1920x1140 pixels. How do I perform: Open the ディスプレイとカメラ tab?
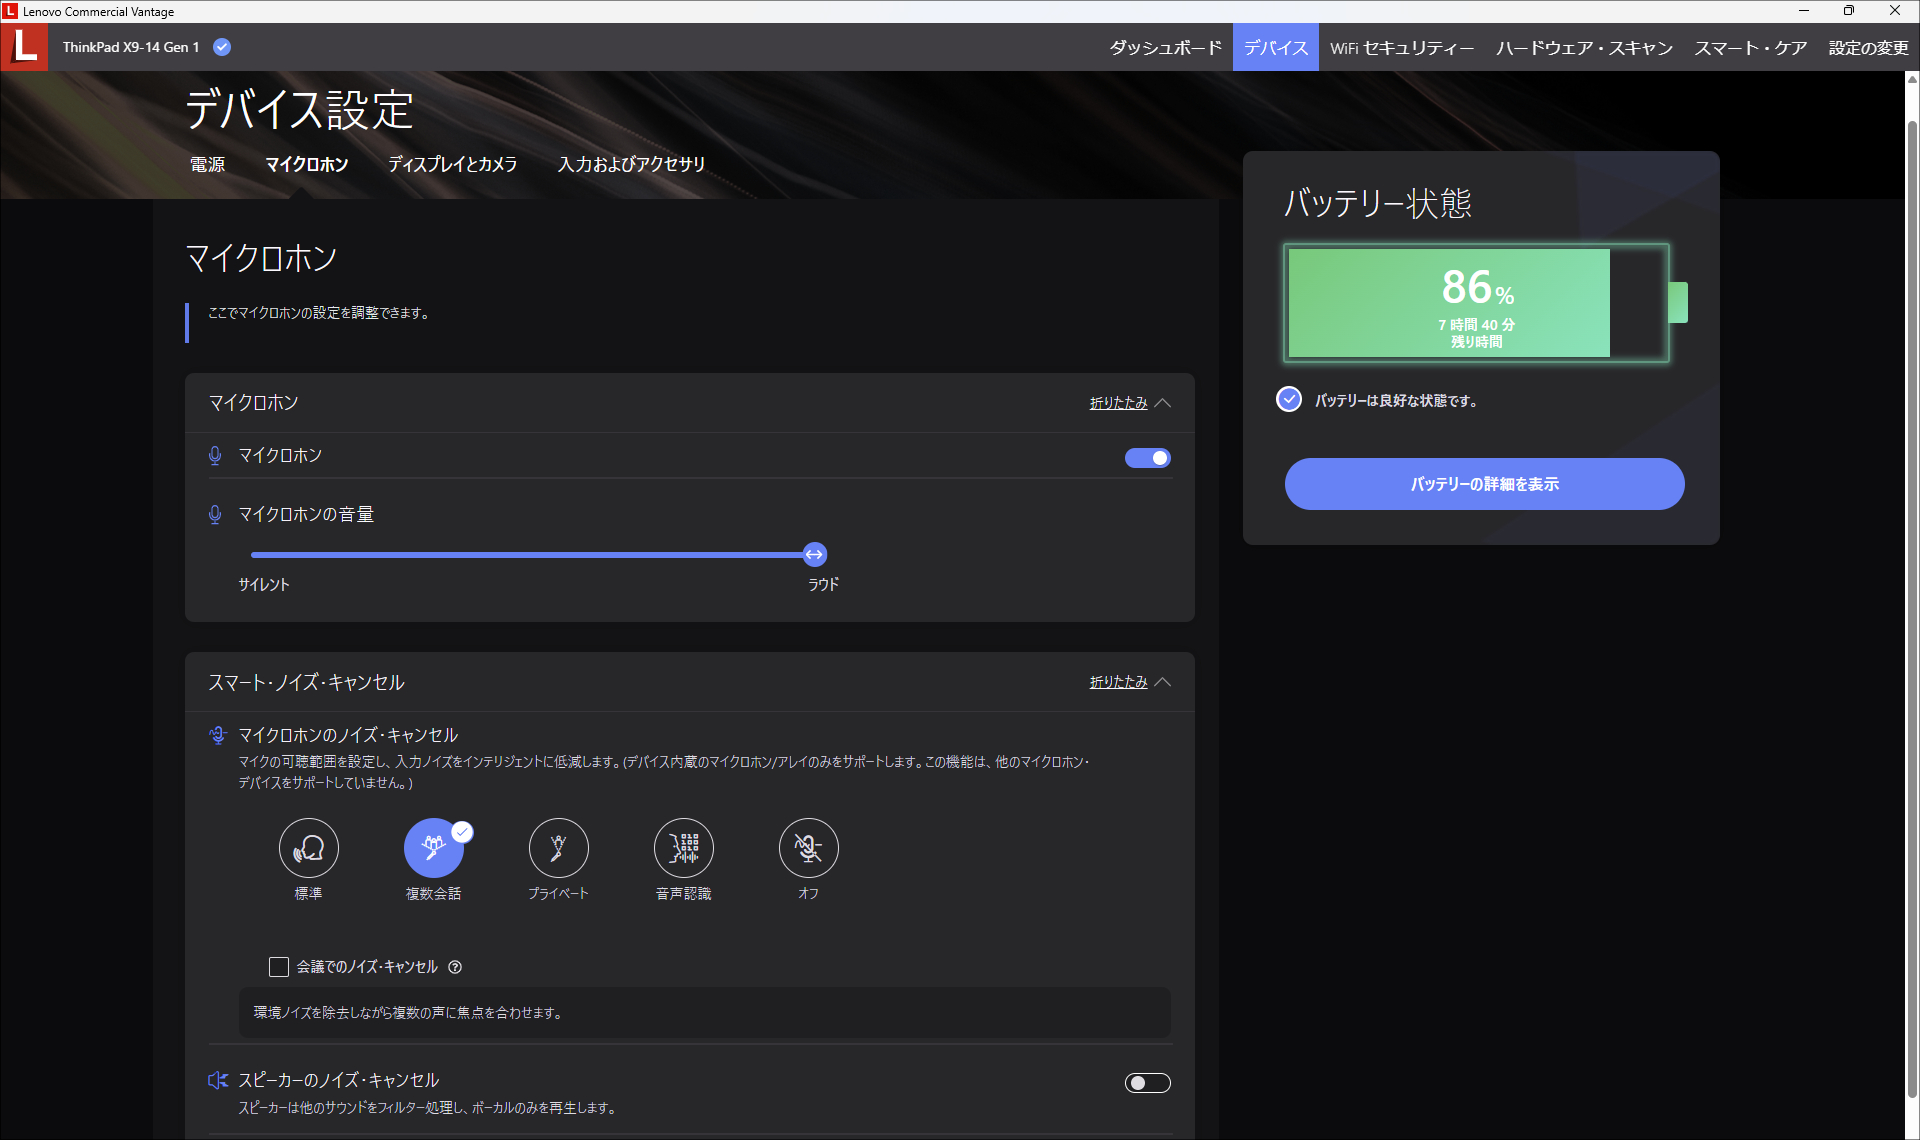[x=452, y=164]
